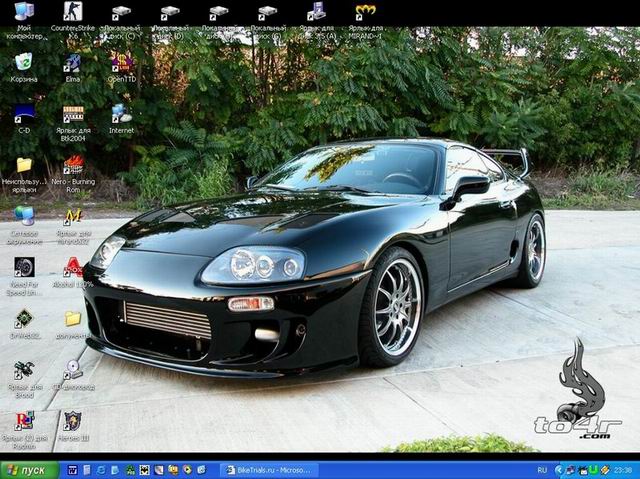The height and width of the screenshot is (479, 640).
Task: Open the Heroes III desktop shortcut
Action: click(72, 421)
